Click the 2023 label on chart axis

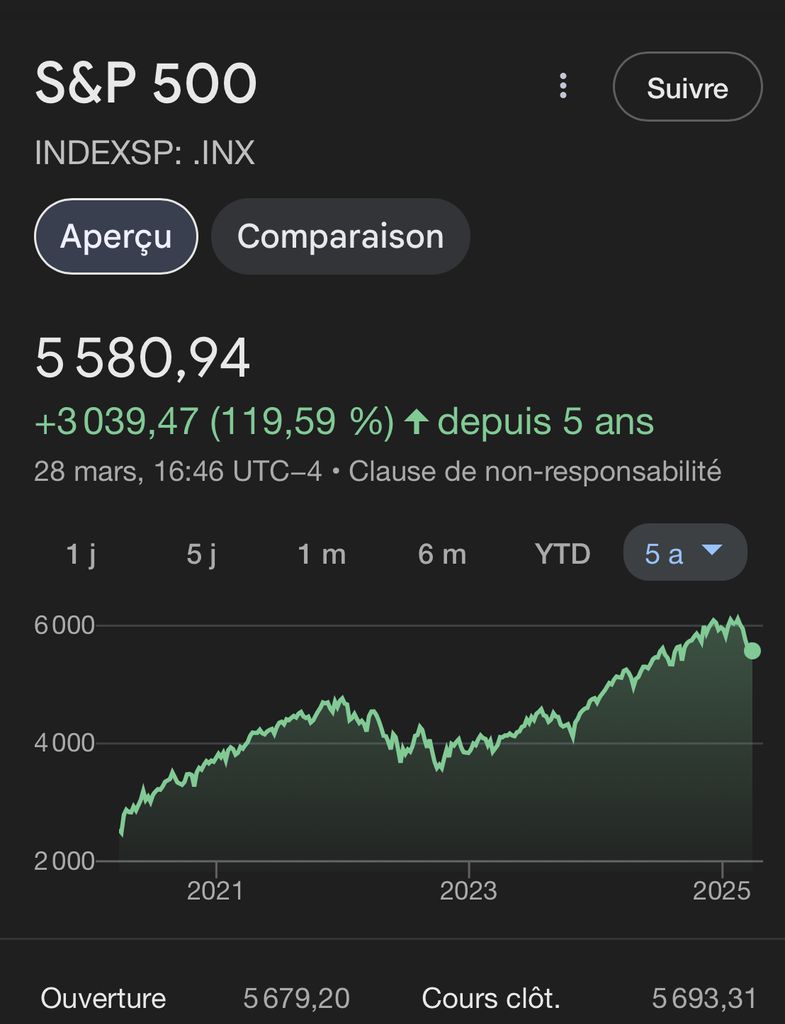coord(468,890)
